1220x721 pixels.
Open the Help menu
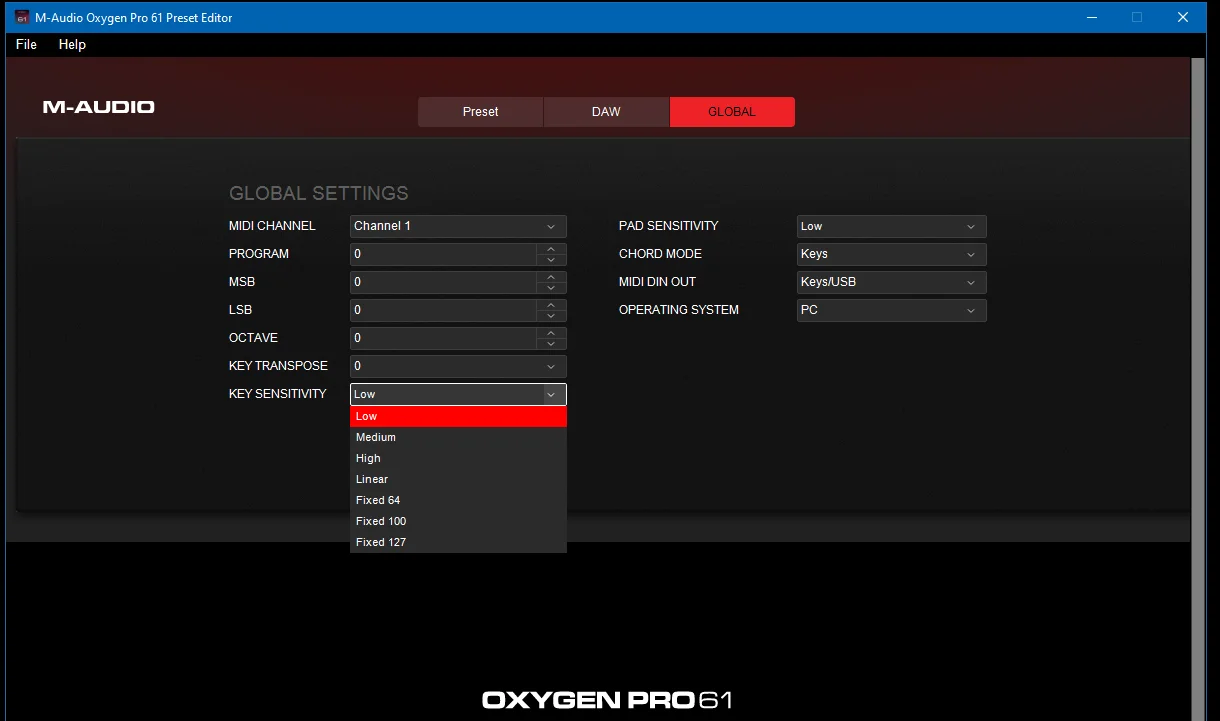coord(72,44)
